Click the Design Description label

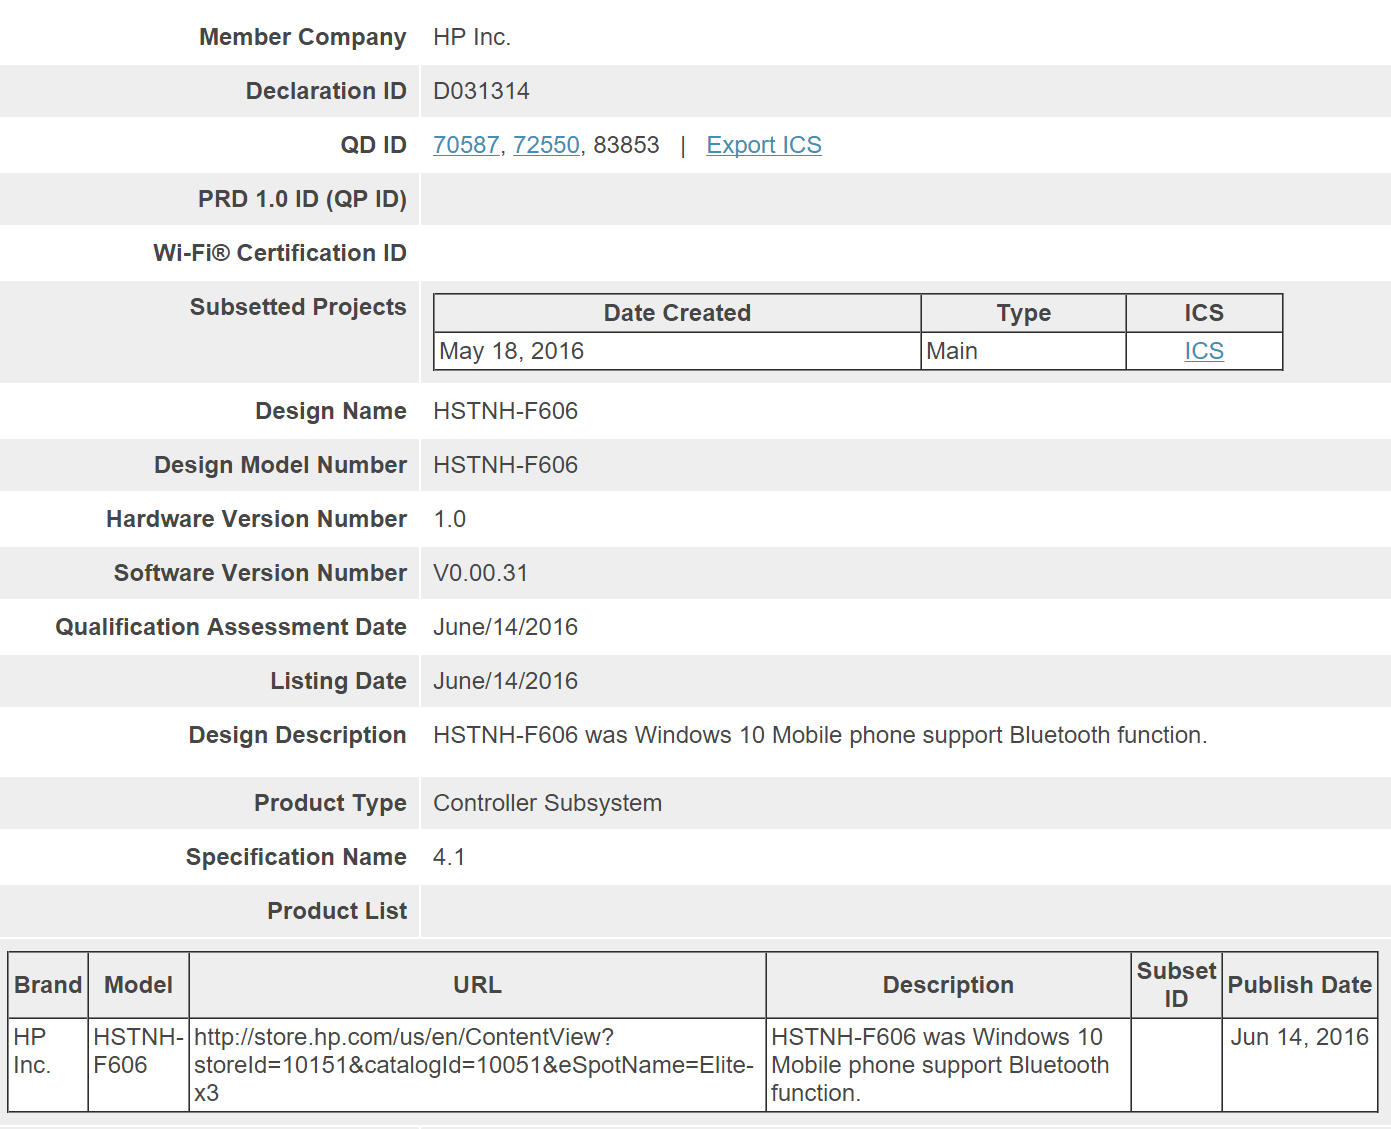(x=298, y=735)
